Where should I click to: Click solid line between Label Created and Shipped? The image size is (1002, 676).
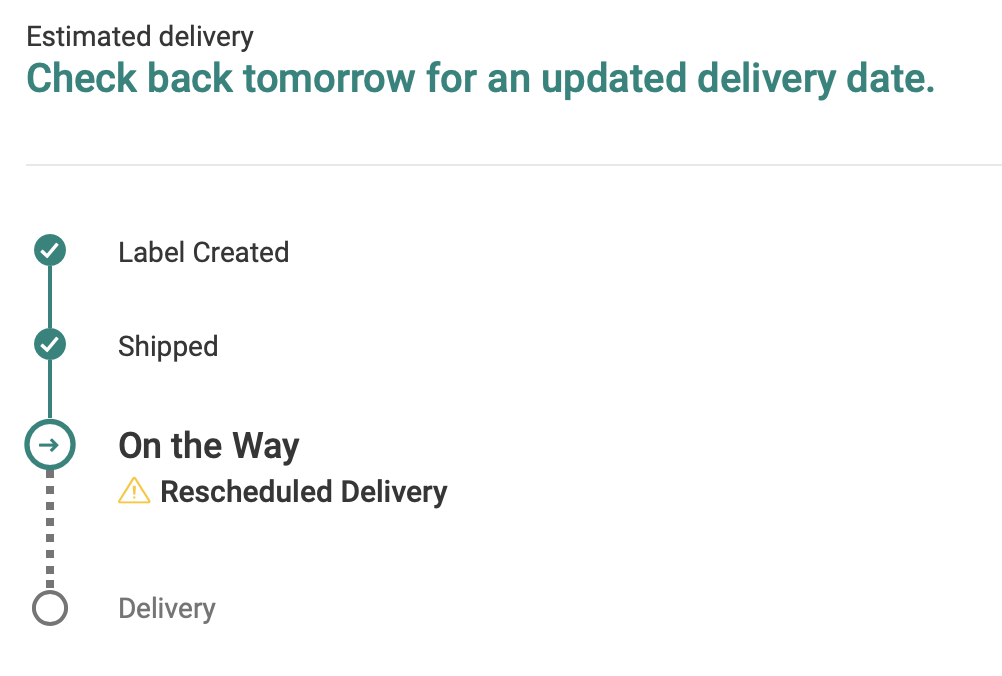[49, 298]
